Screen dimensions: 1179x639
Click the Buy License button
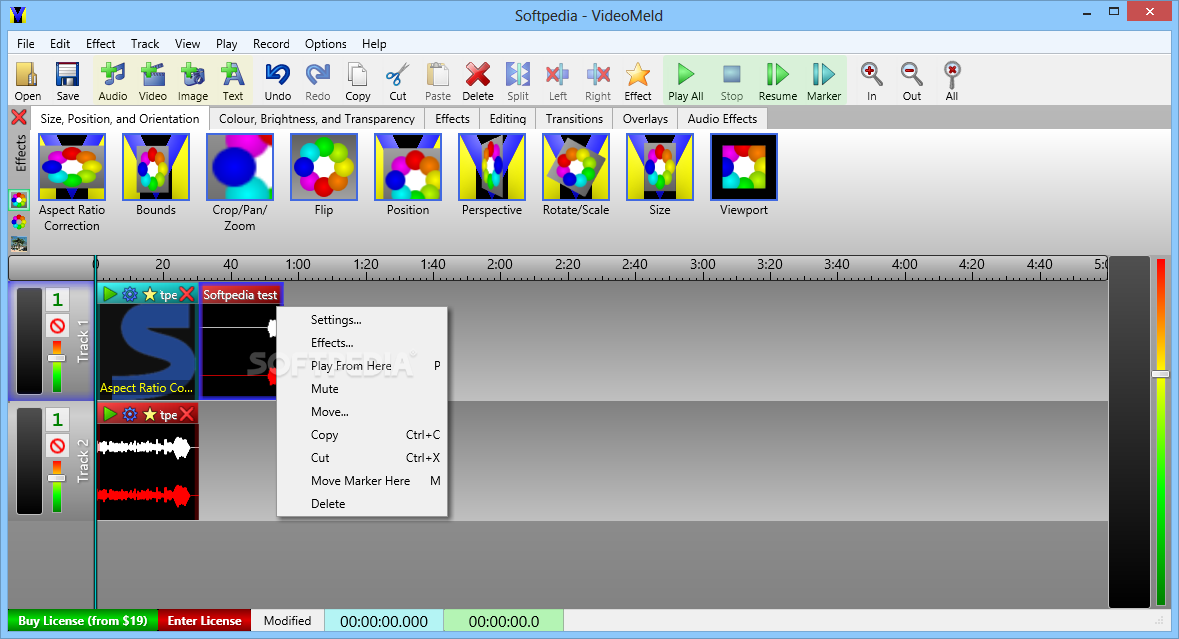83,621
